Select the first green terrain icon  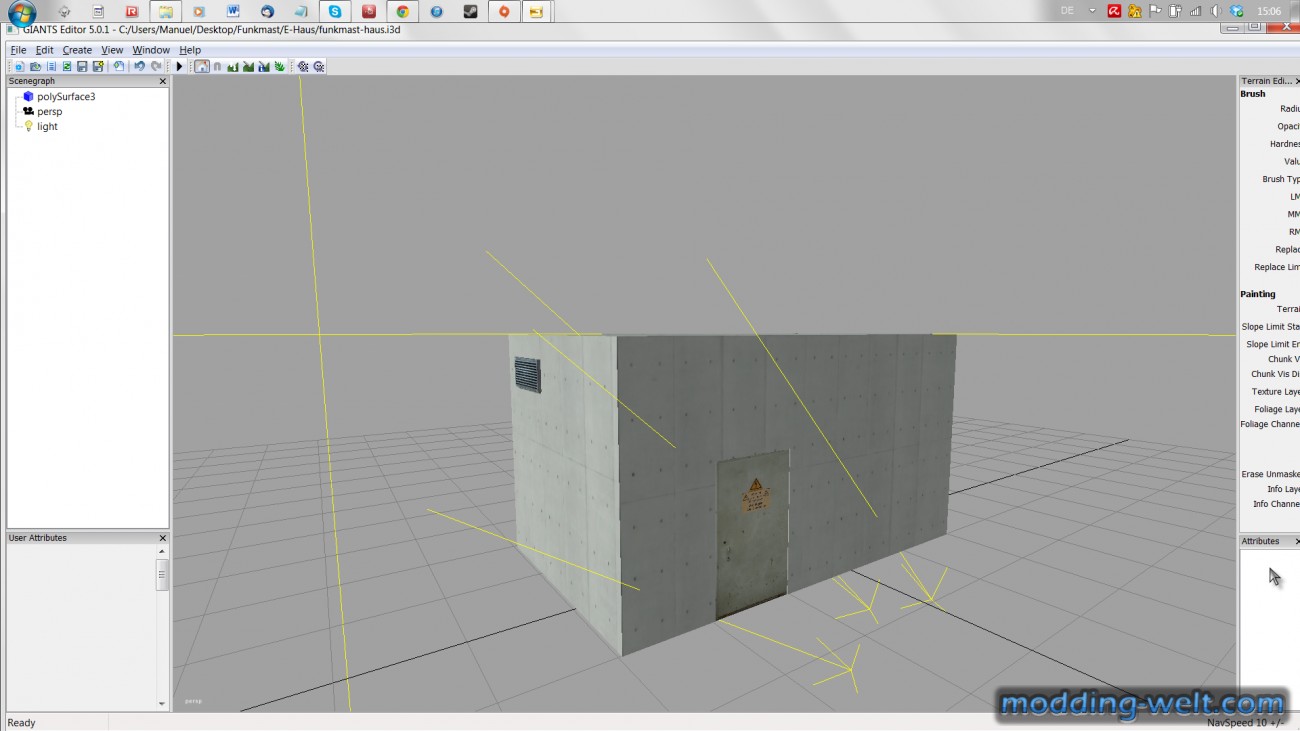click(232, 67)
